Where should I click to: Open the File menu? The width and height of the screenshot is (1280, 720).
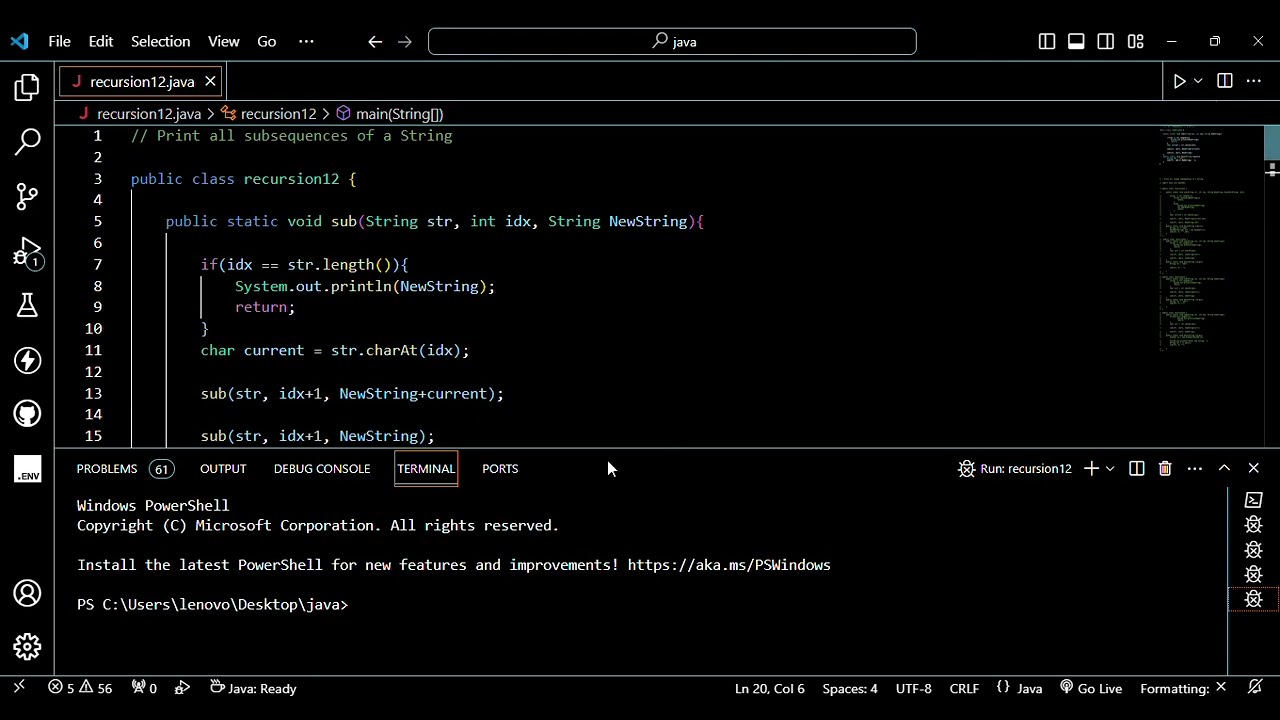pos(59,41)
